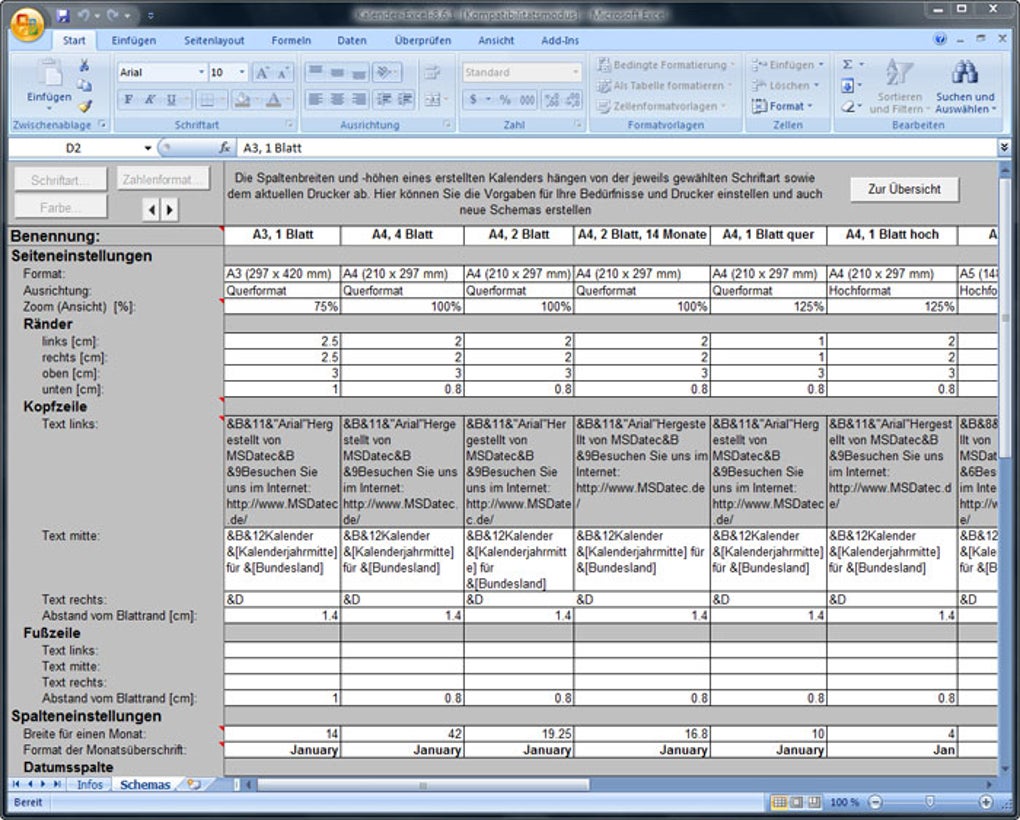Click the Zur Übersicht button
Screen dimensions: 1020x820
click(904, 189)
